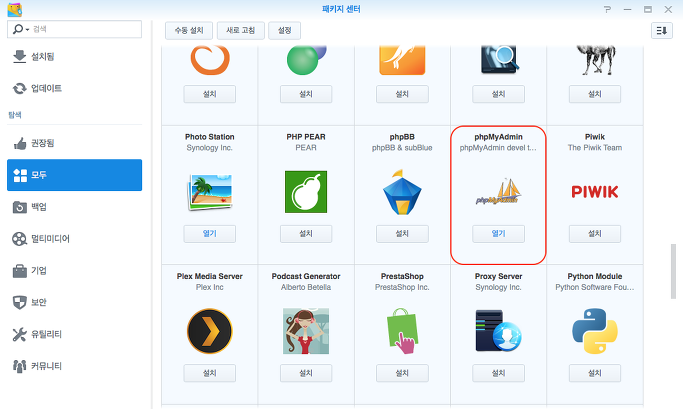Install the camel icon package
Viewport: 683px width, 409px height.
pyautogui.click(x=595, y=94)
